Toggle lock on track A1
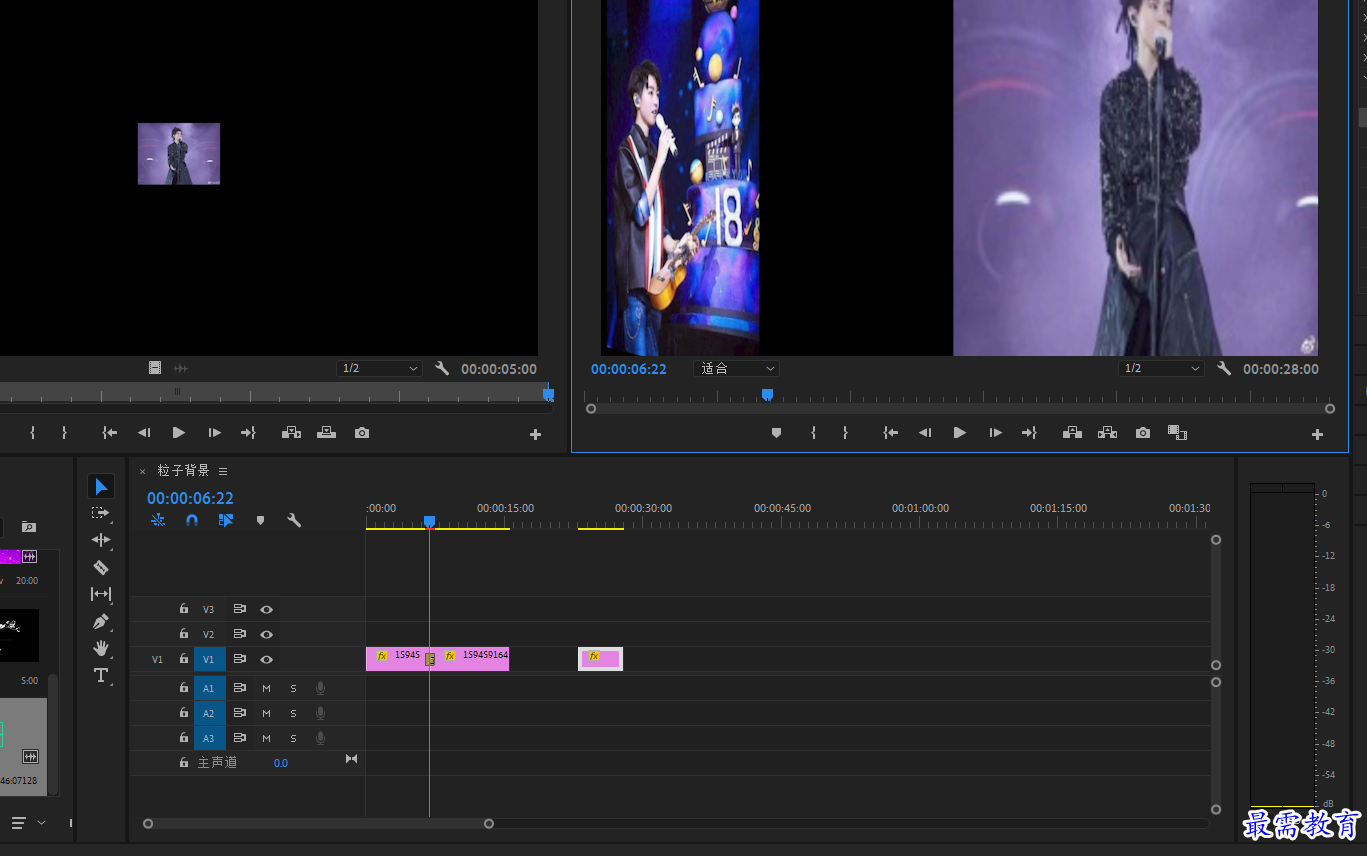1367x856 pixels. tap(184, 688)
